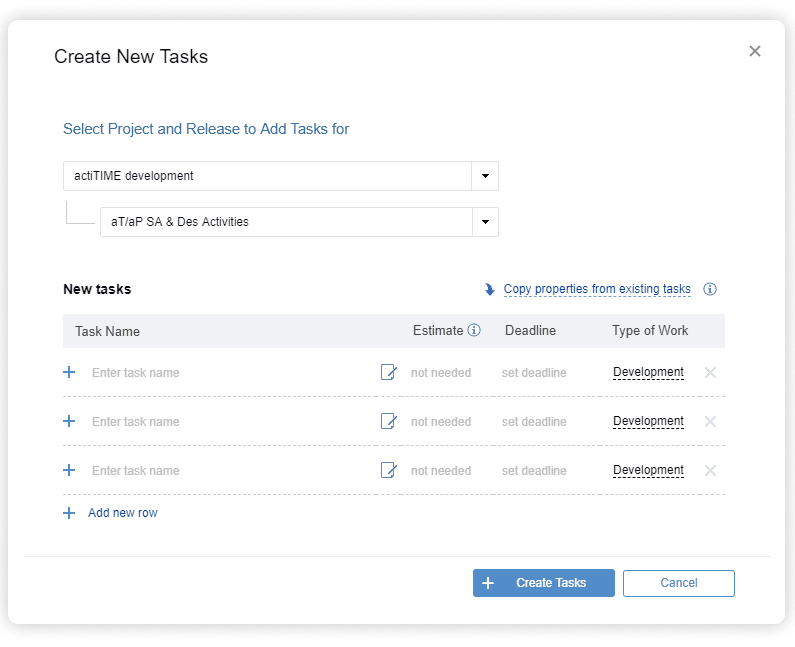Click info icon next to Copy properties link
This screenshot has width=795, height=647.
(x=709, y=289)
